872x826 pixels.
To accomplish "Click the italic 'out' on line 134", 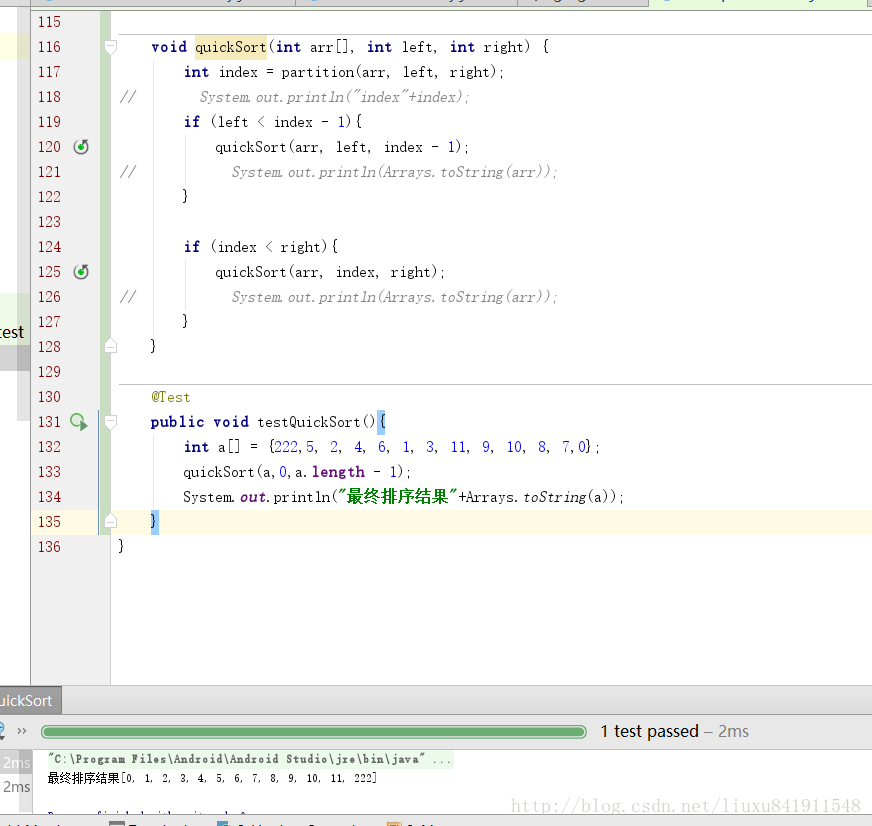I will point(252,497).
